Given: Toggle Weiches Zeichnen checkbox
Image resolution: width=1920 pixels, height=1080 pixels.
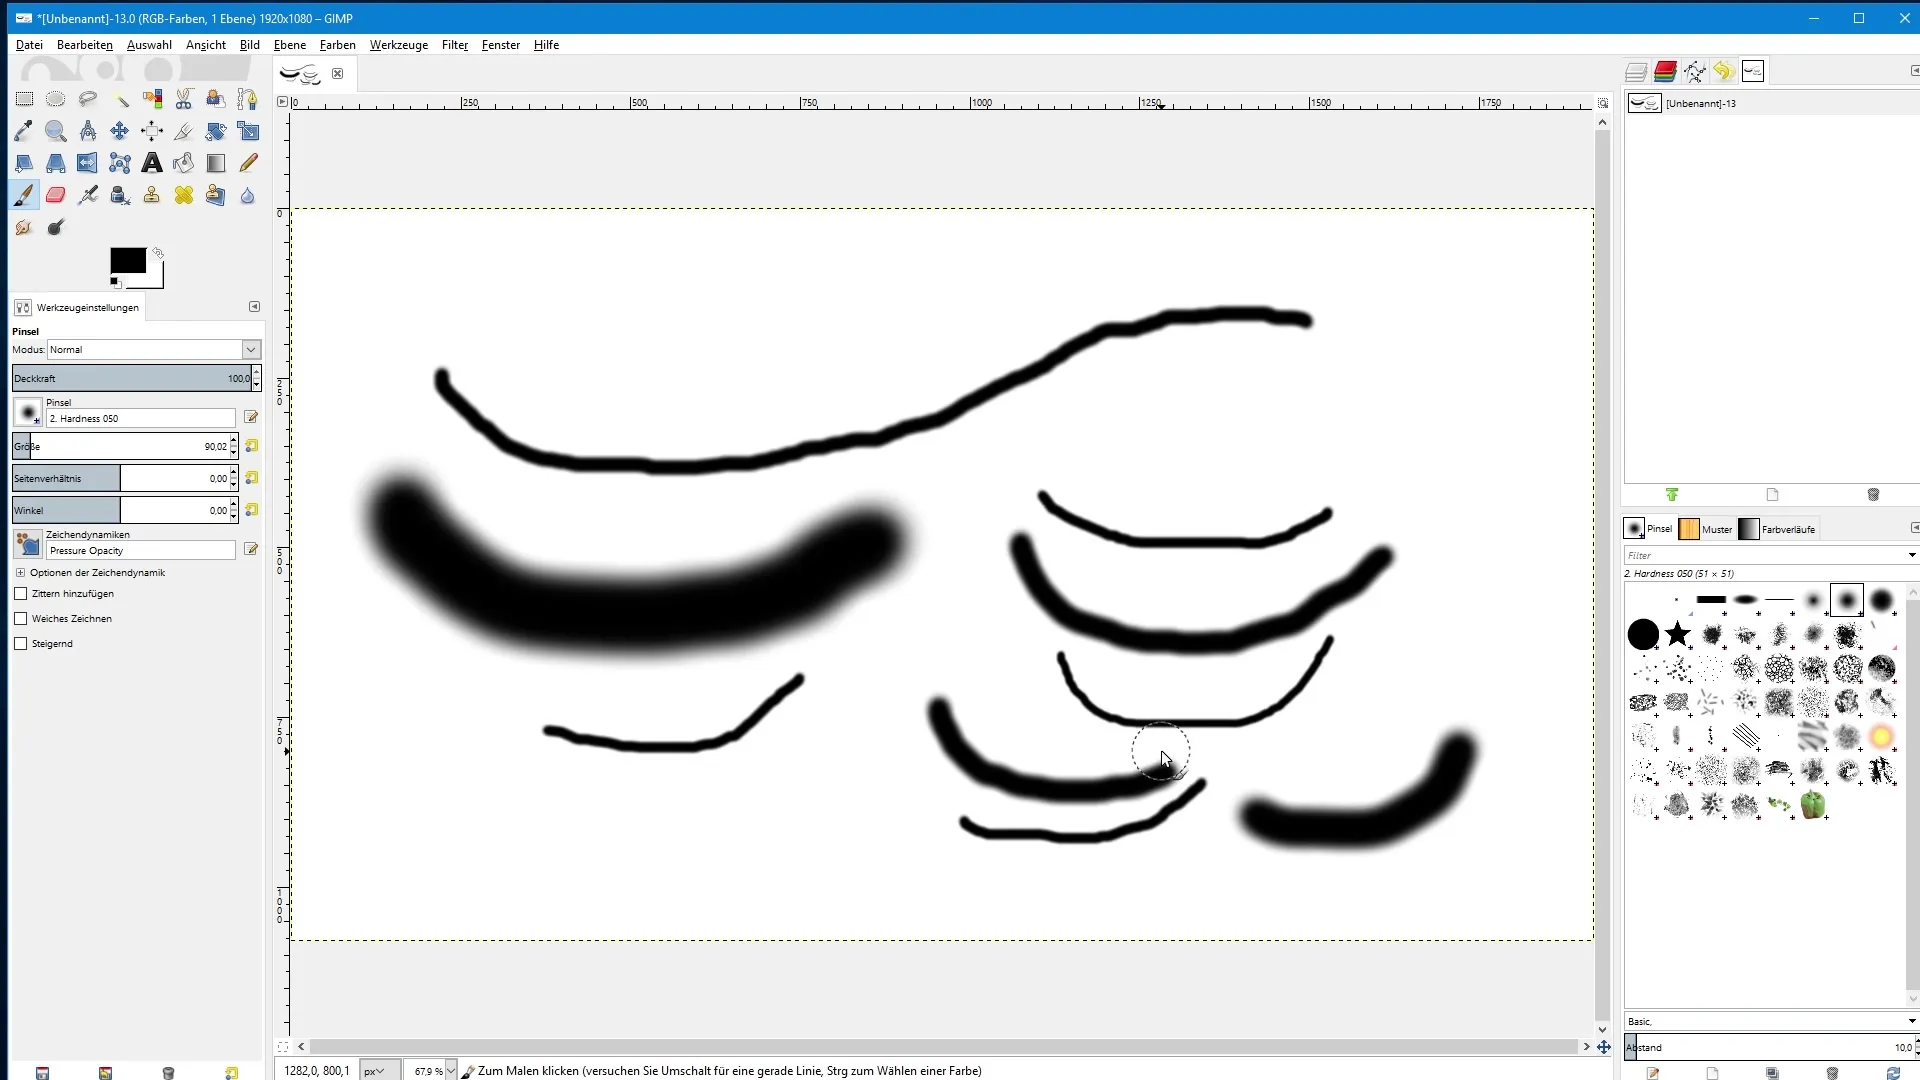Looking at the screenshot, I should (21, 619).
